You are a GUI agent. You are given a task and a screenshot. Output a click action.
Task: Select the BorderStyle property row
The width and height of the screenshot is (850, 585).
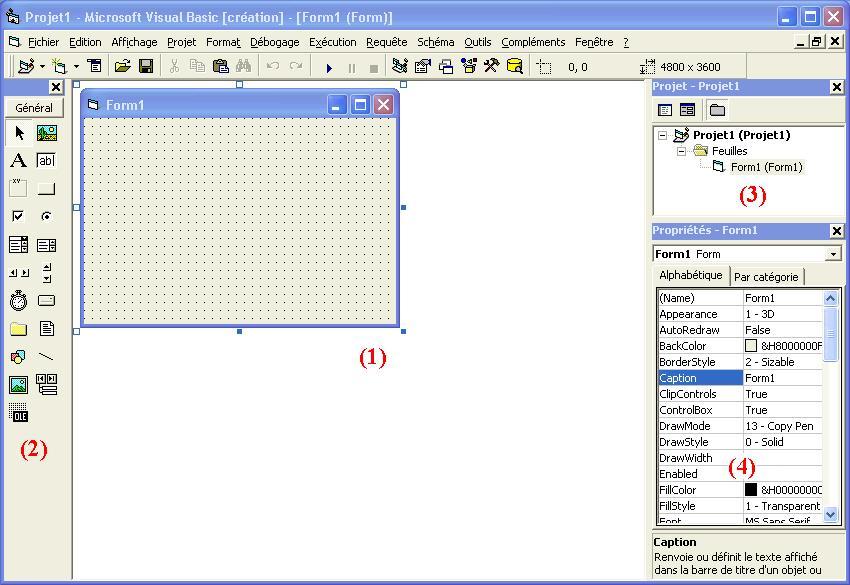point(740,362)
